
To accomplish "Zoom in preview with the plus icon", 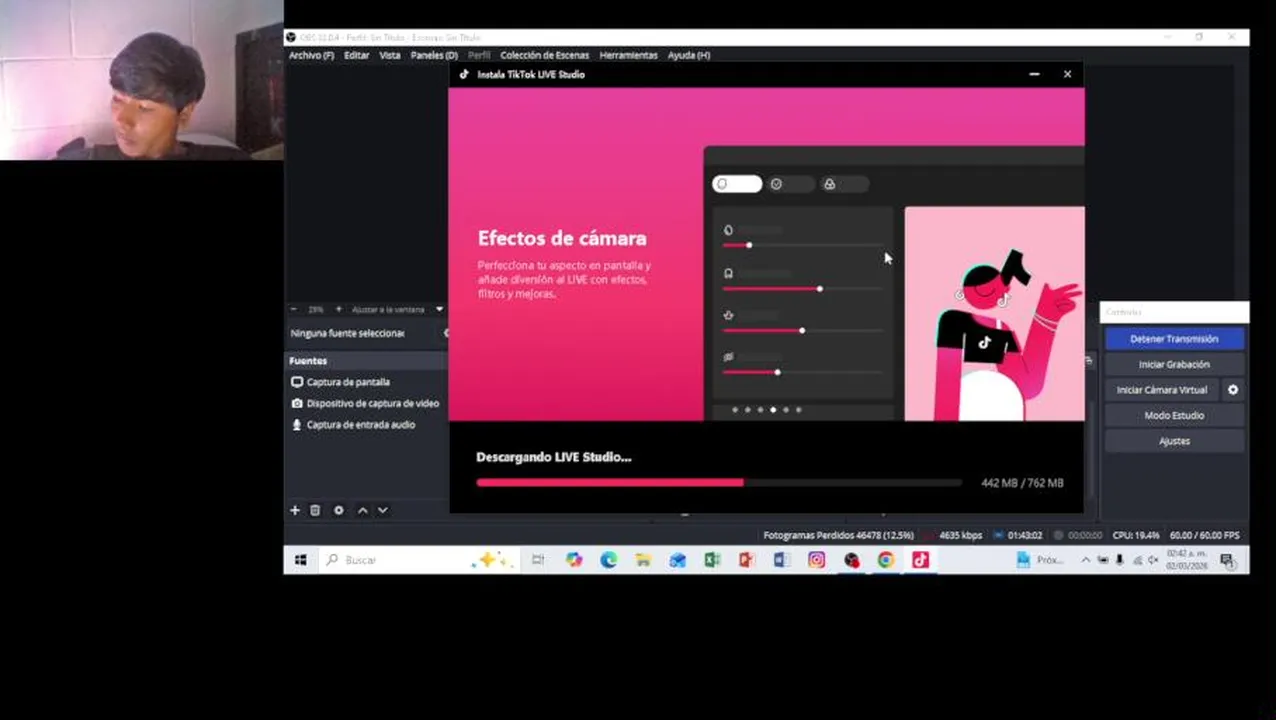I will point(338,309).
